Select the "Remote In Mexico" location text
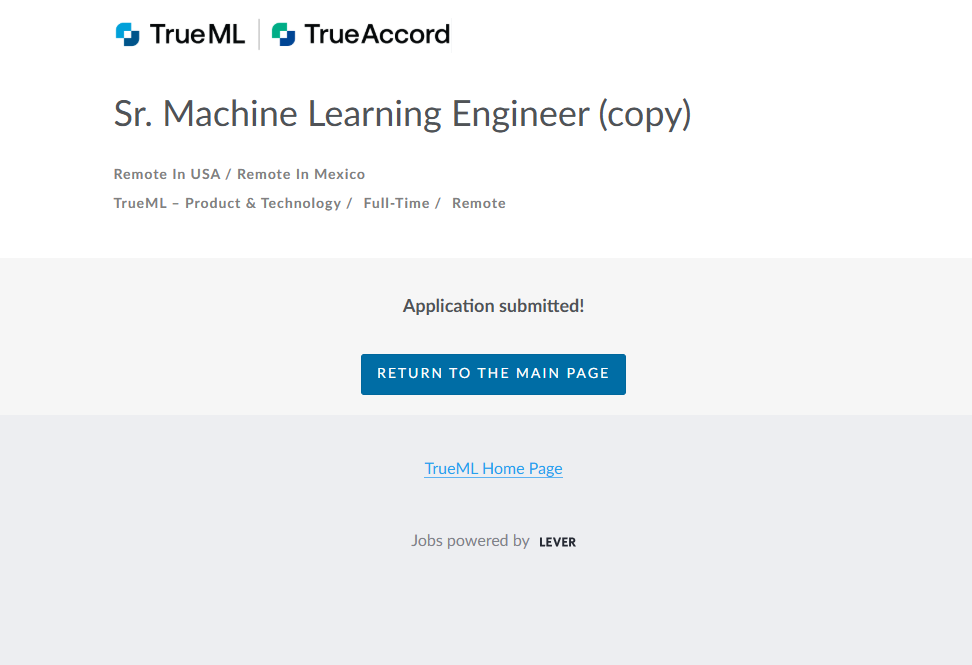Viewport: 972px width, 665px height. pos(301,174)
